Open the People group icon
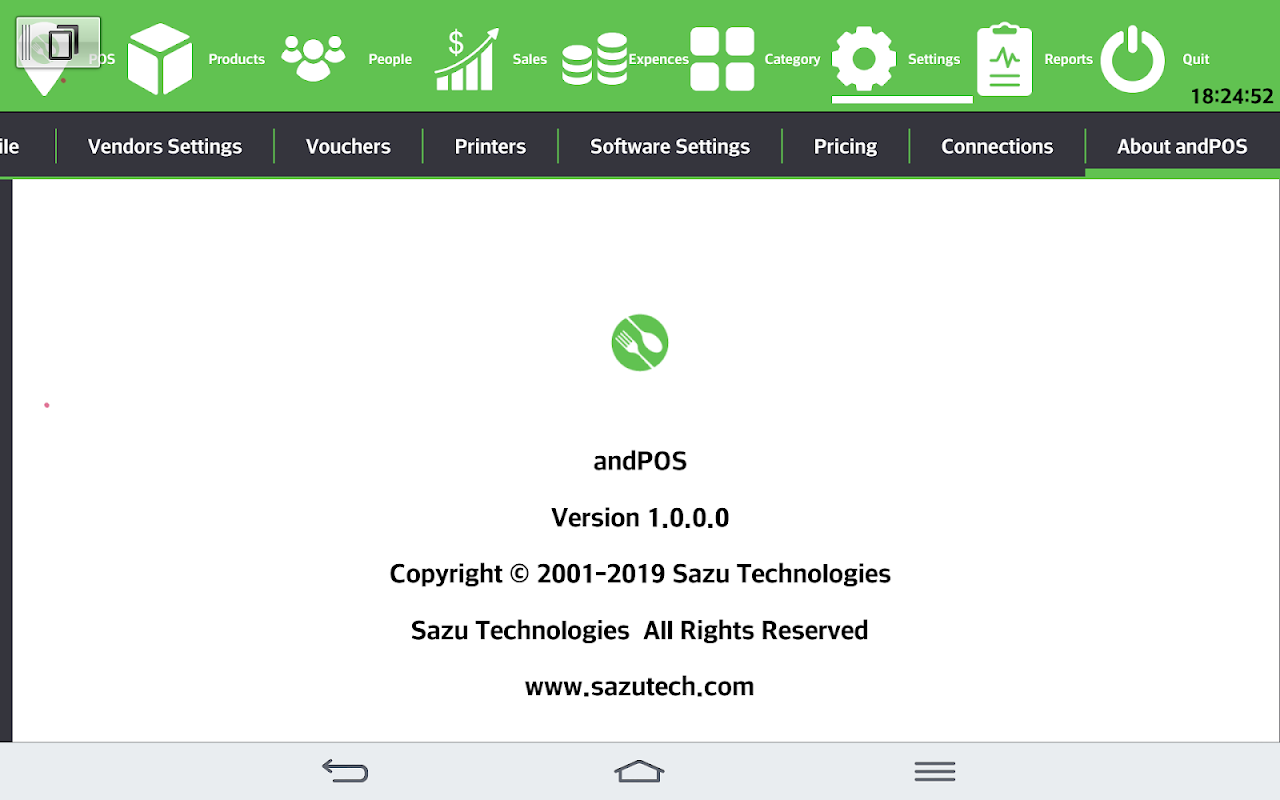This screenshot has width=1280, height=800. (x=313, y=59)
